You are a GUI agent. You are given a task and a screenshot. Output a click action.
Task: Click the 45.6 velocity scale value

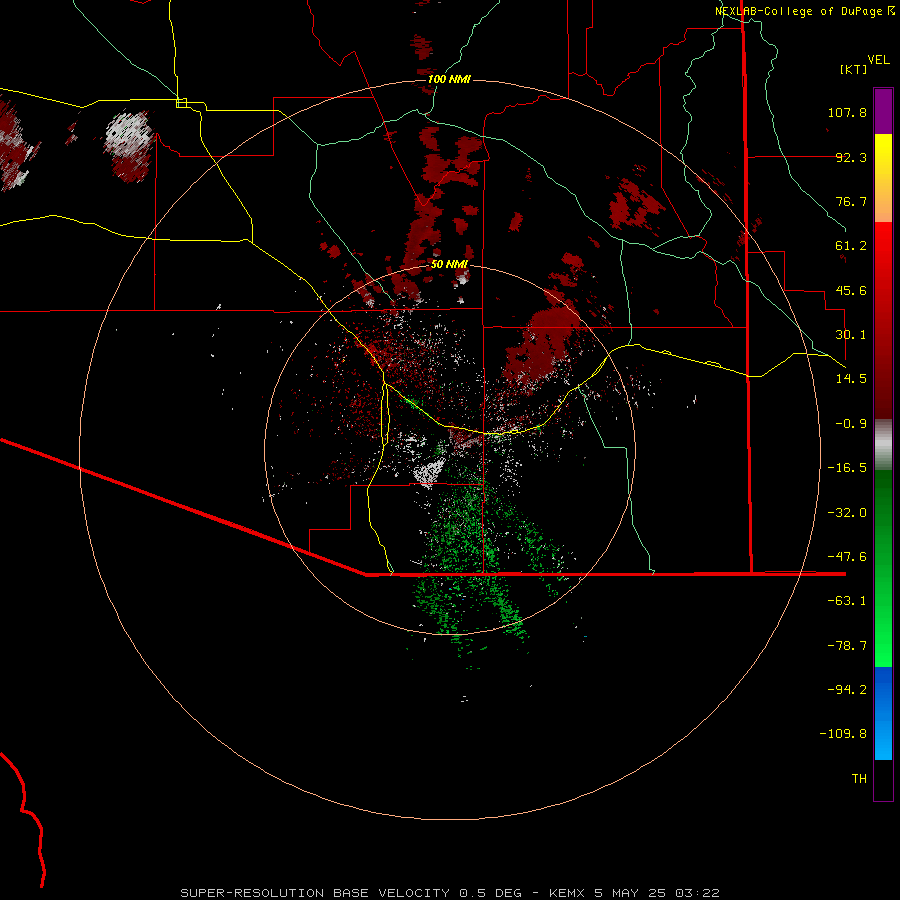coord(851,290)
